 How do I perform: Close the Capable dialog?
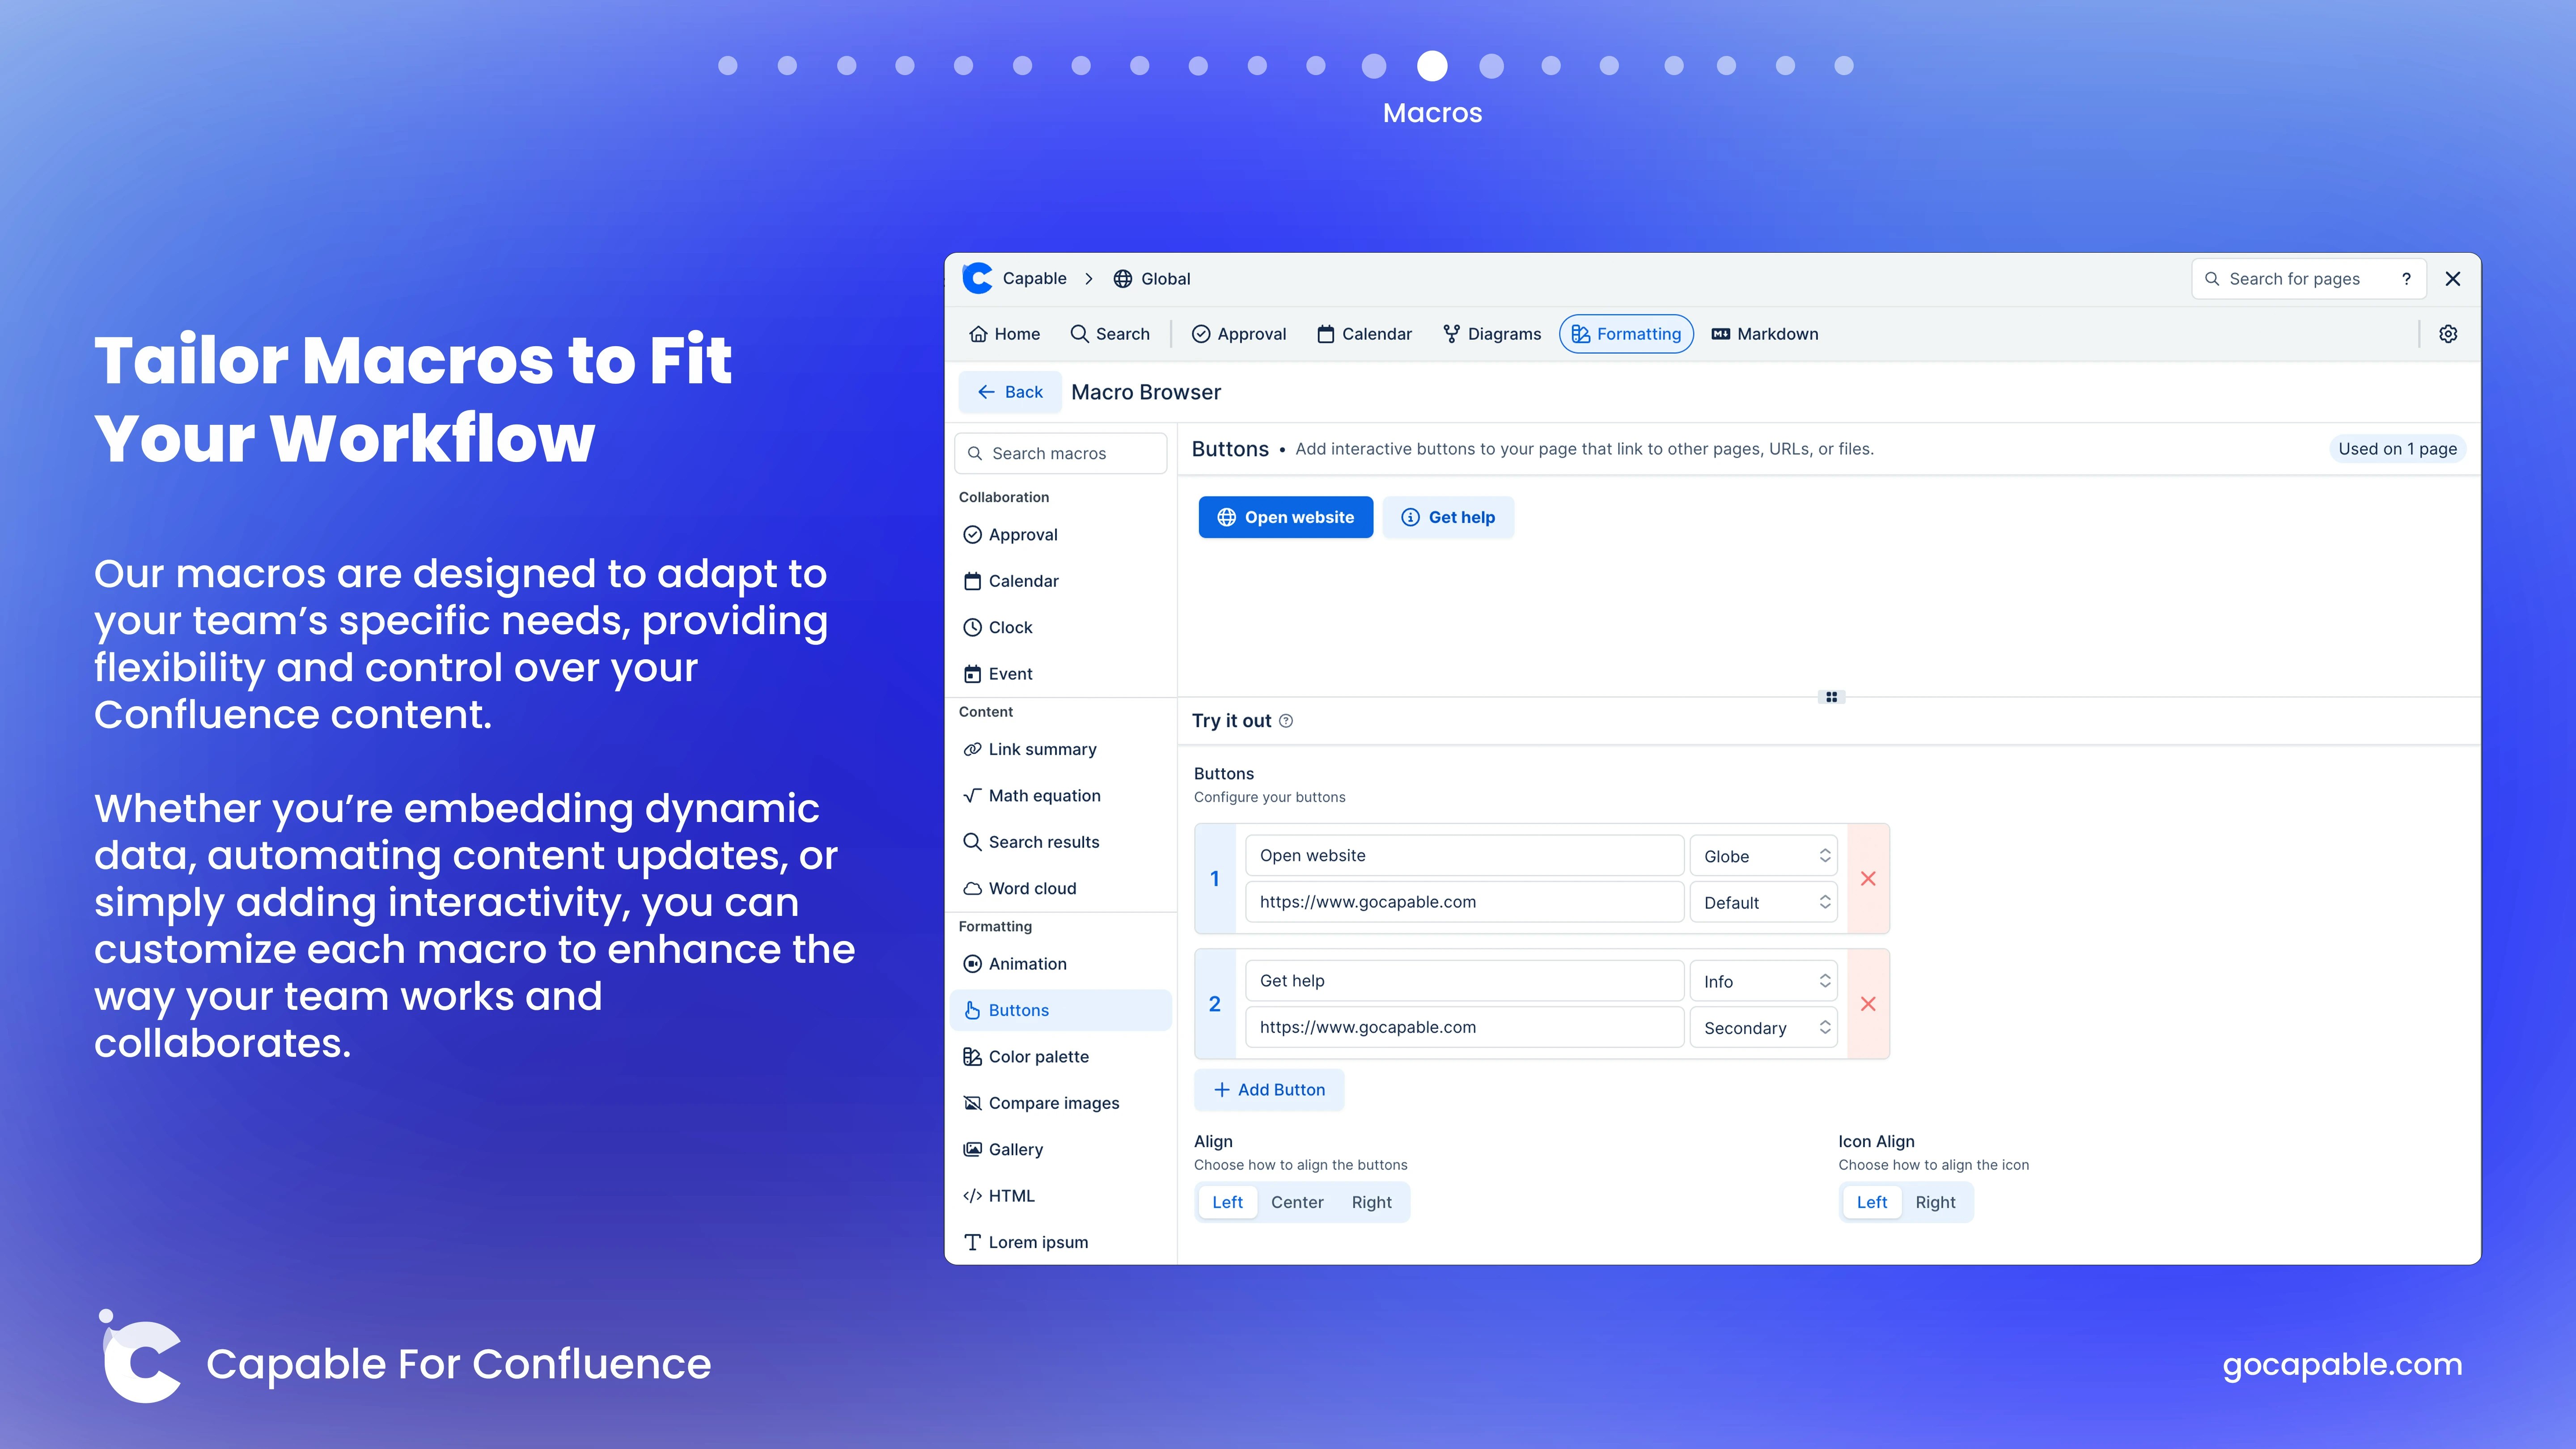pos(2453,279)
